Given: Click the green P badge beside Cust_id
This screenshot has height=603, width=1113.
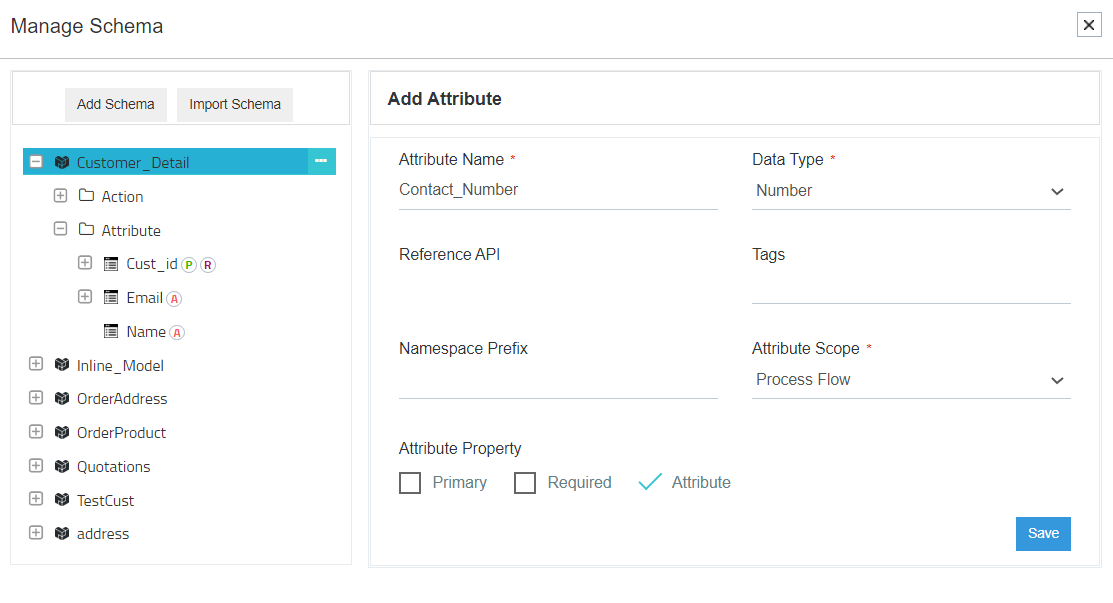Looking at the screenshot, I should click(x=189, y=265).
